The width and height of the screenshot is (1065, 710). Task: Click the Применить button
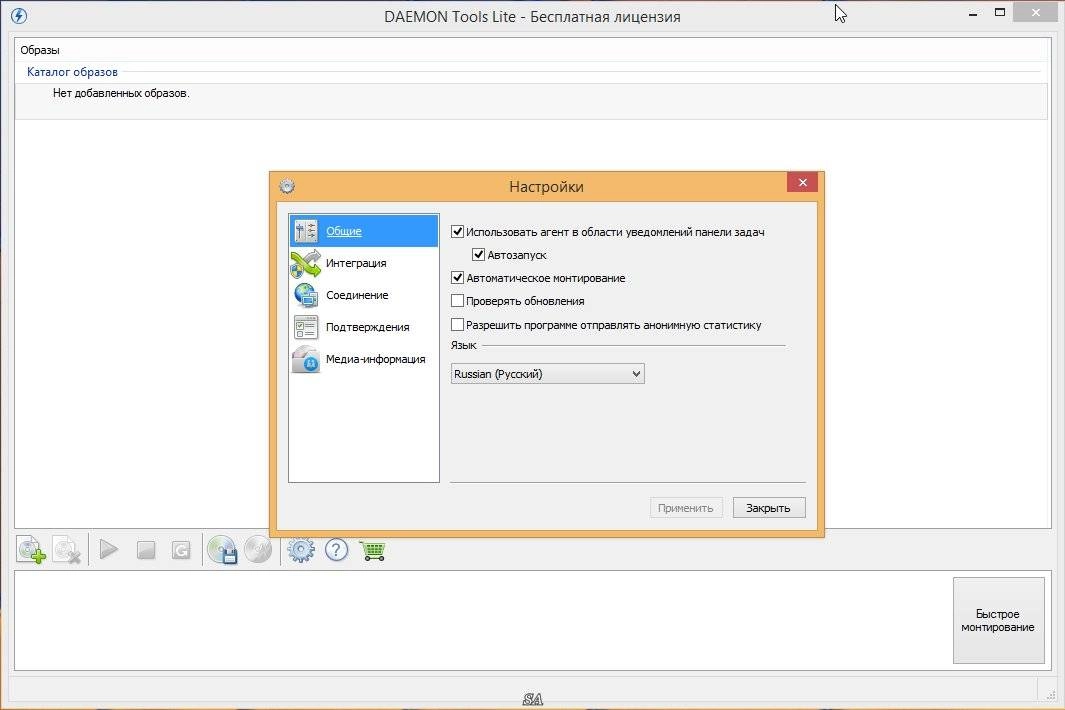[686, 508]
